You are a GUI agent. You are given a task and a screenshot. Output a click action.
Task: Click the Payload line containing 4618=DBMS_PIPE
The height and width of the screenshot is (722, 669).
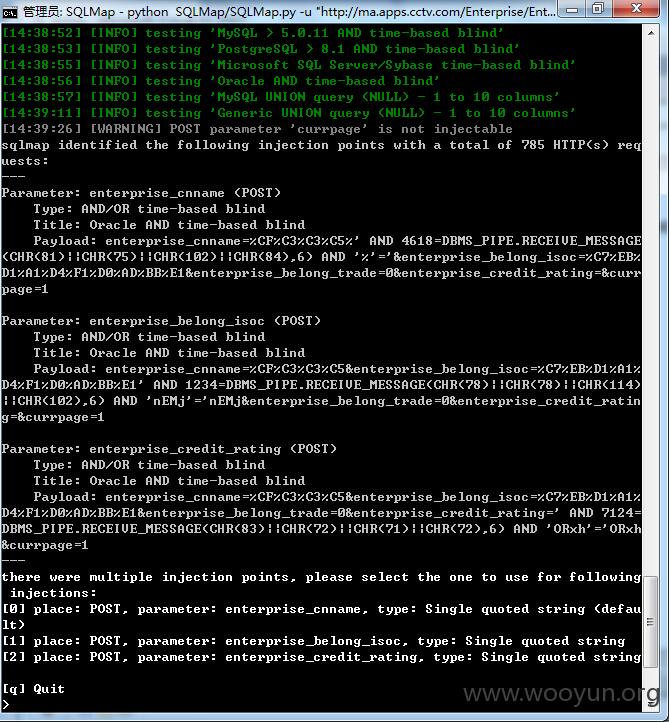tap(337, 241)
